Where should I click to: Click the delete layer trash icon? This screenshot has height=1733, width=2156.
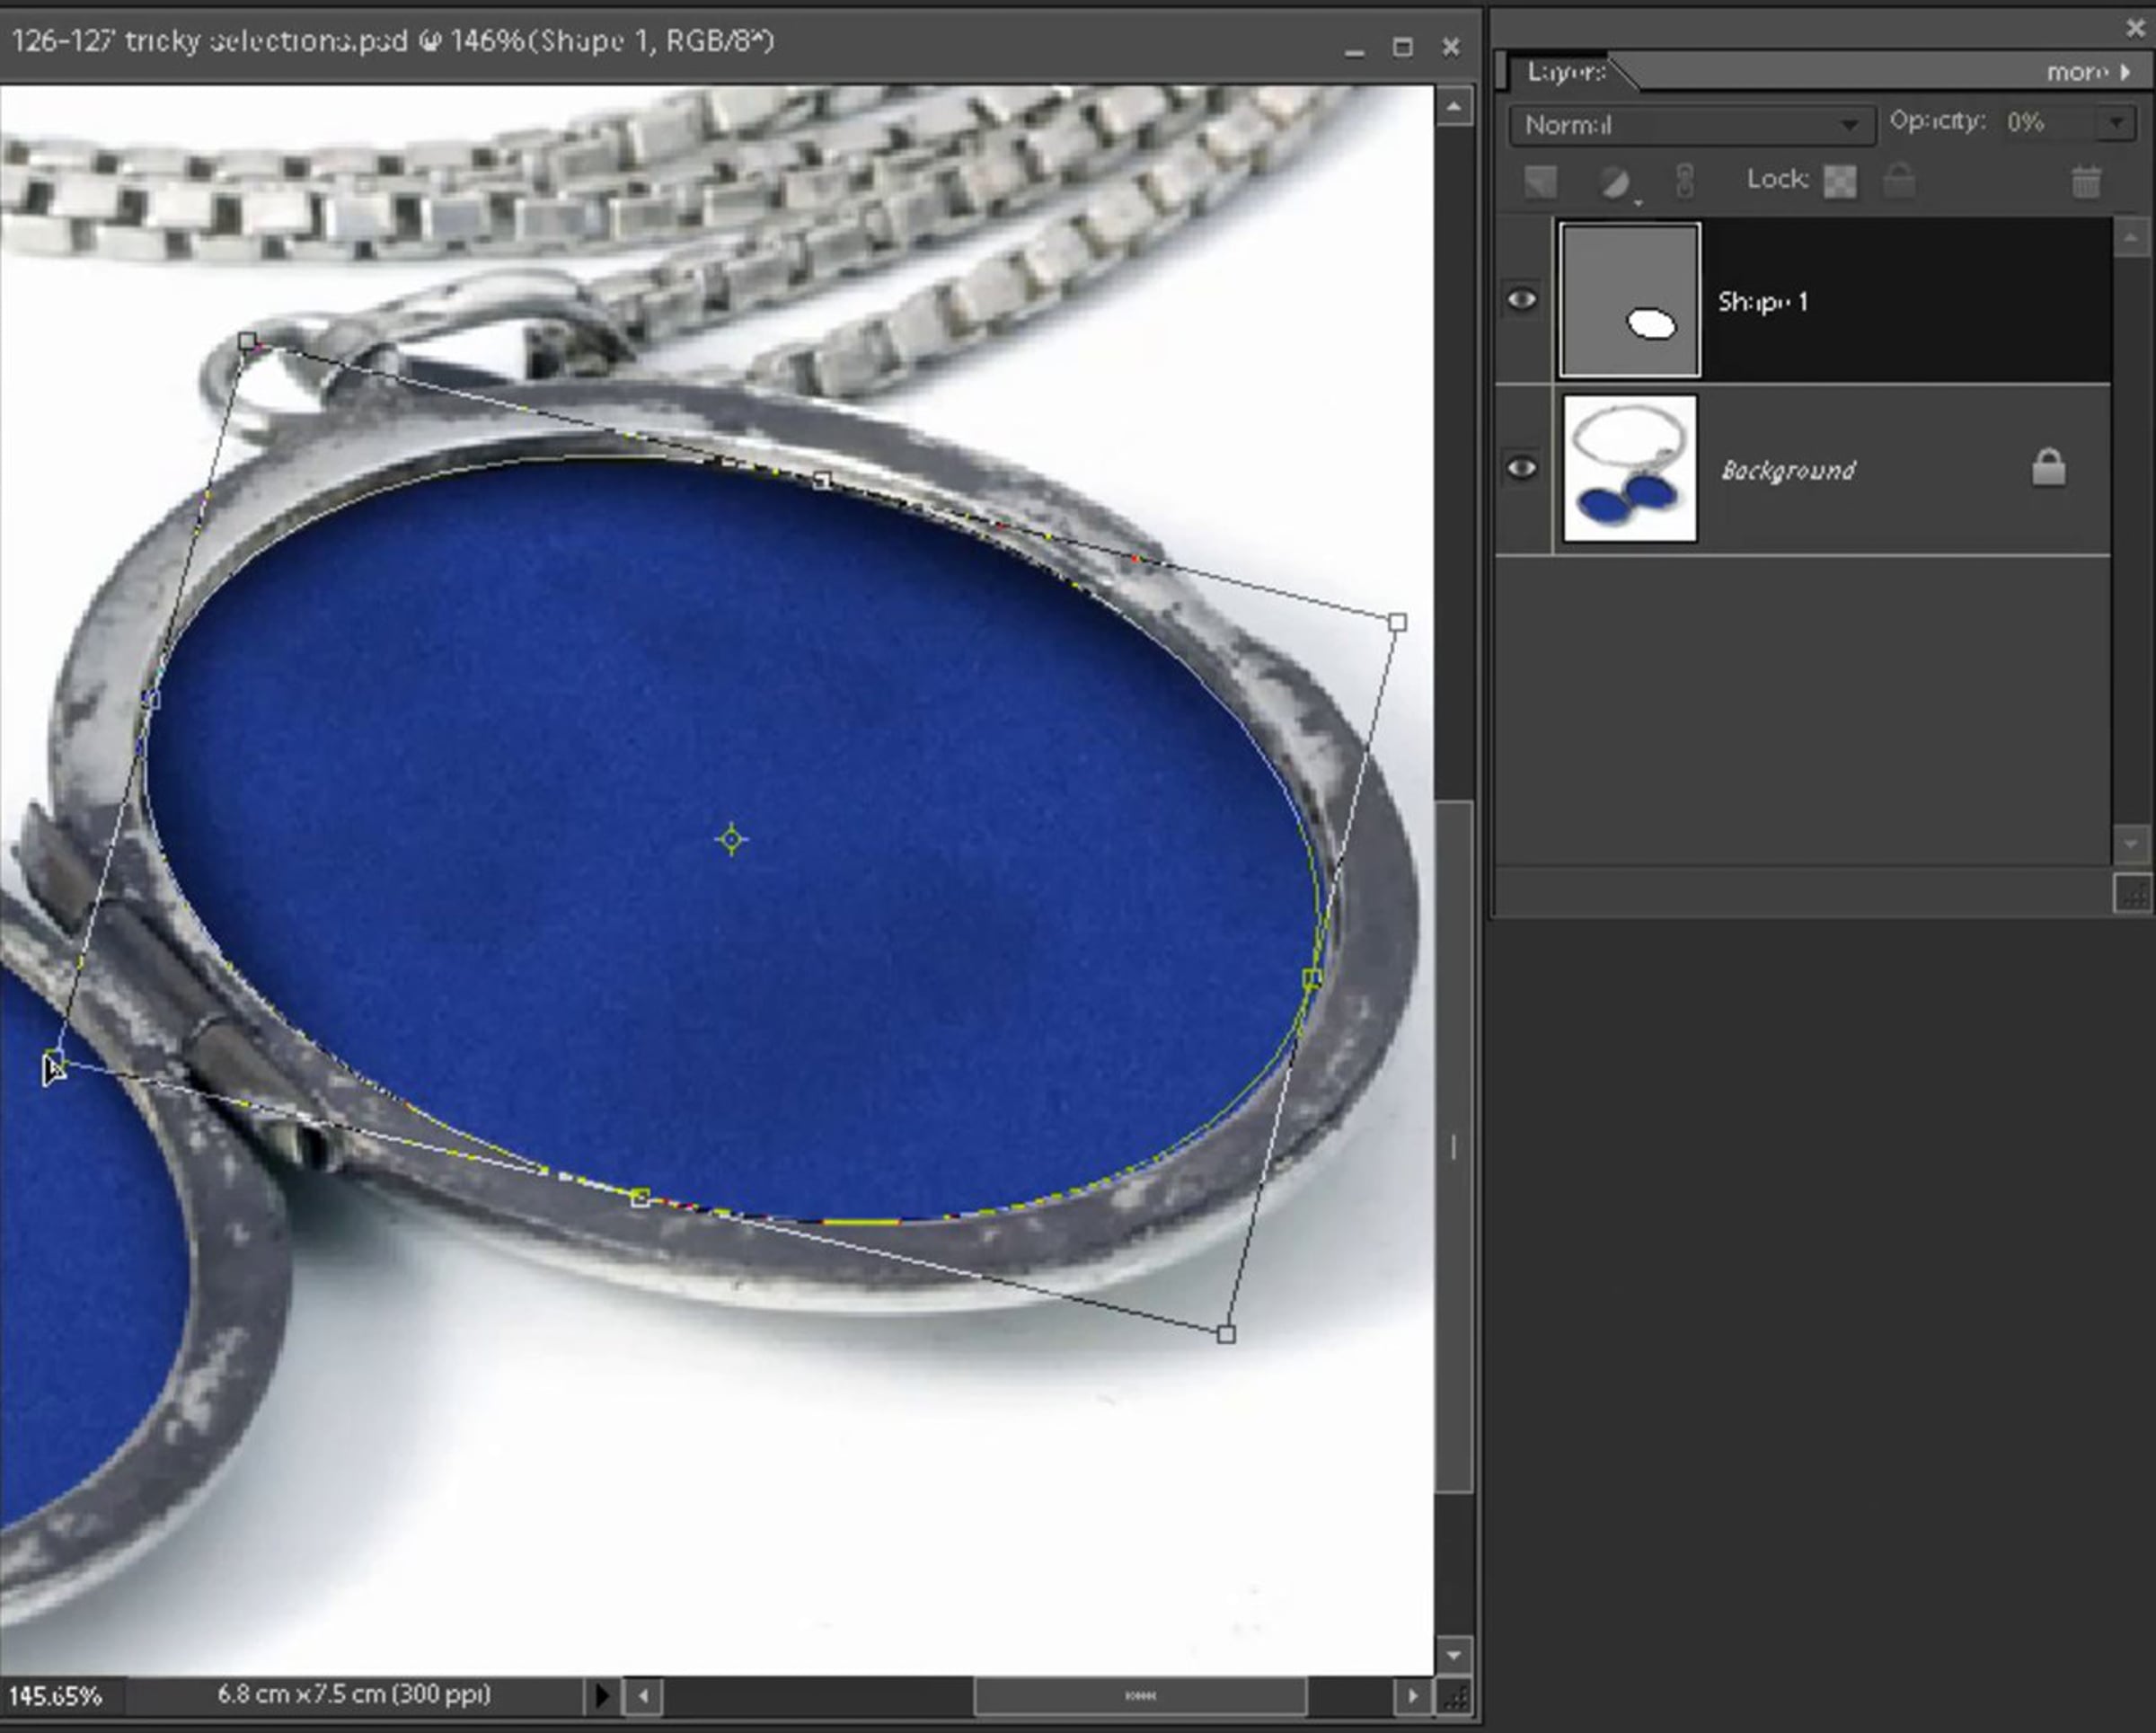coord(2086,182)
